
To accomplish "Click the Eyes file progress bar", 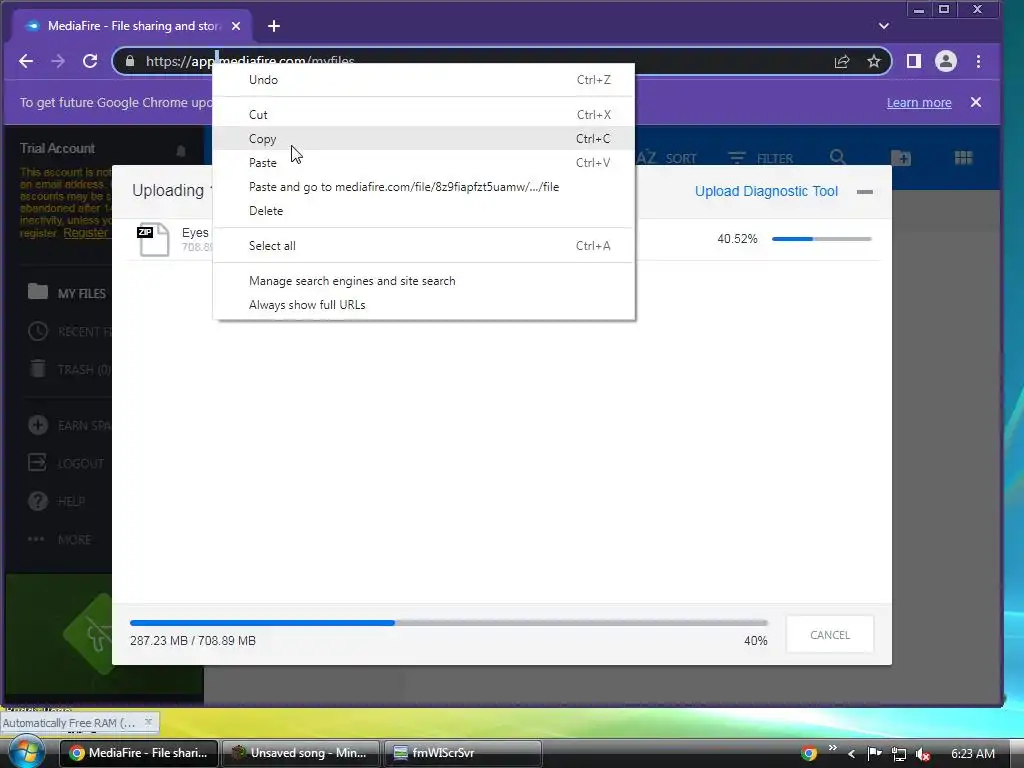I will point(822,239).
